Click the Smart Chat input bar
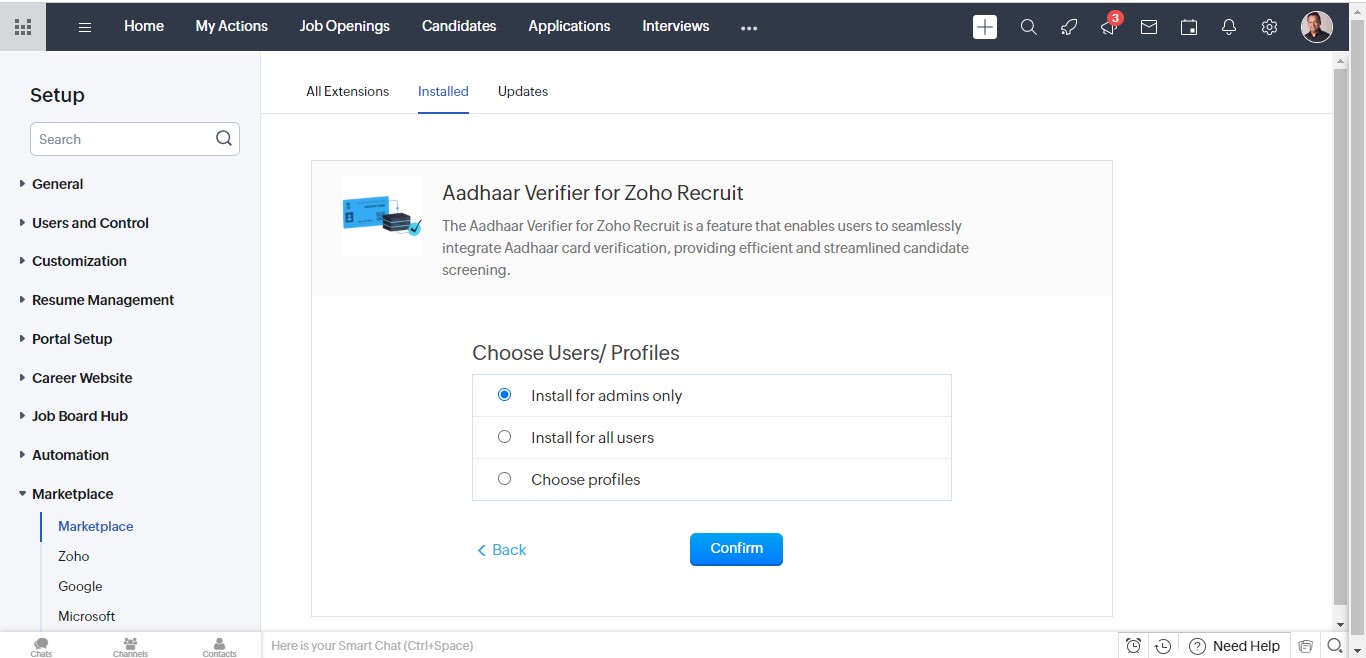This screenshot has height=658, width=1366. 690,646
